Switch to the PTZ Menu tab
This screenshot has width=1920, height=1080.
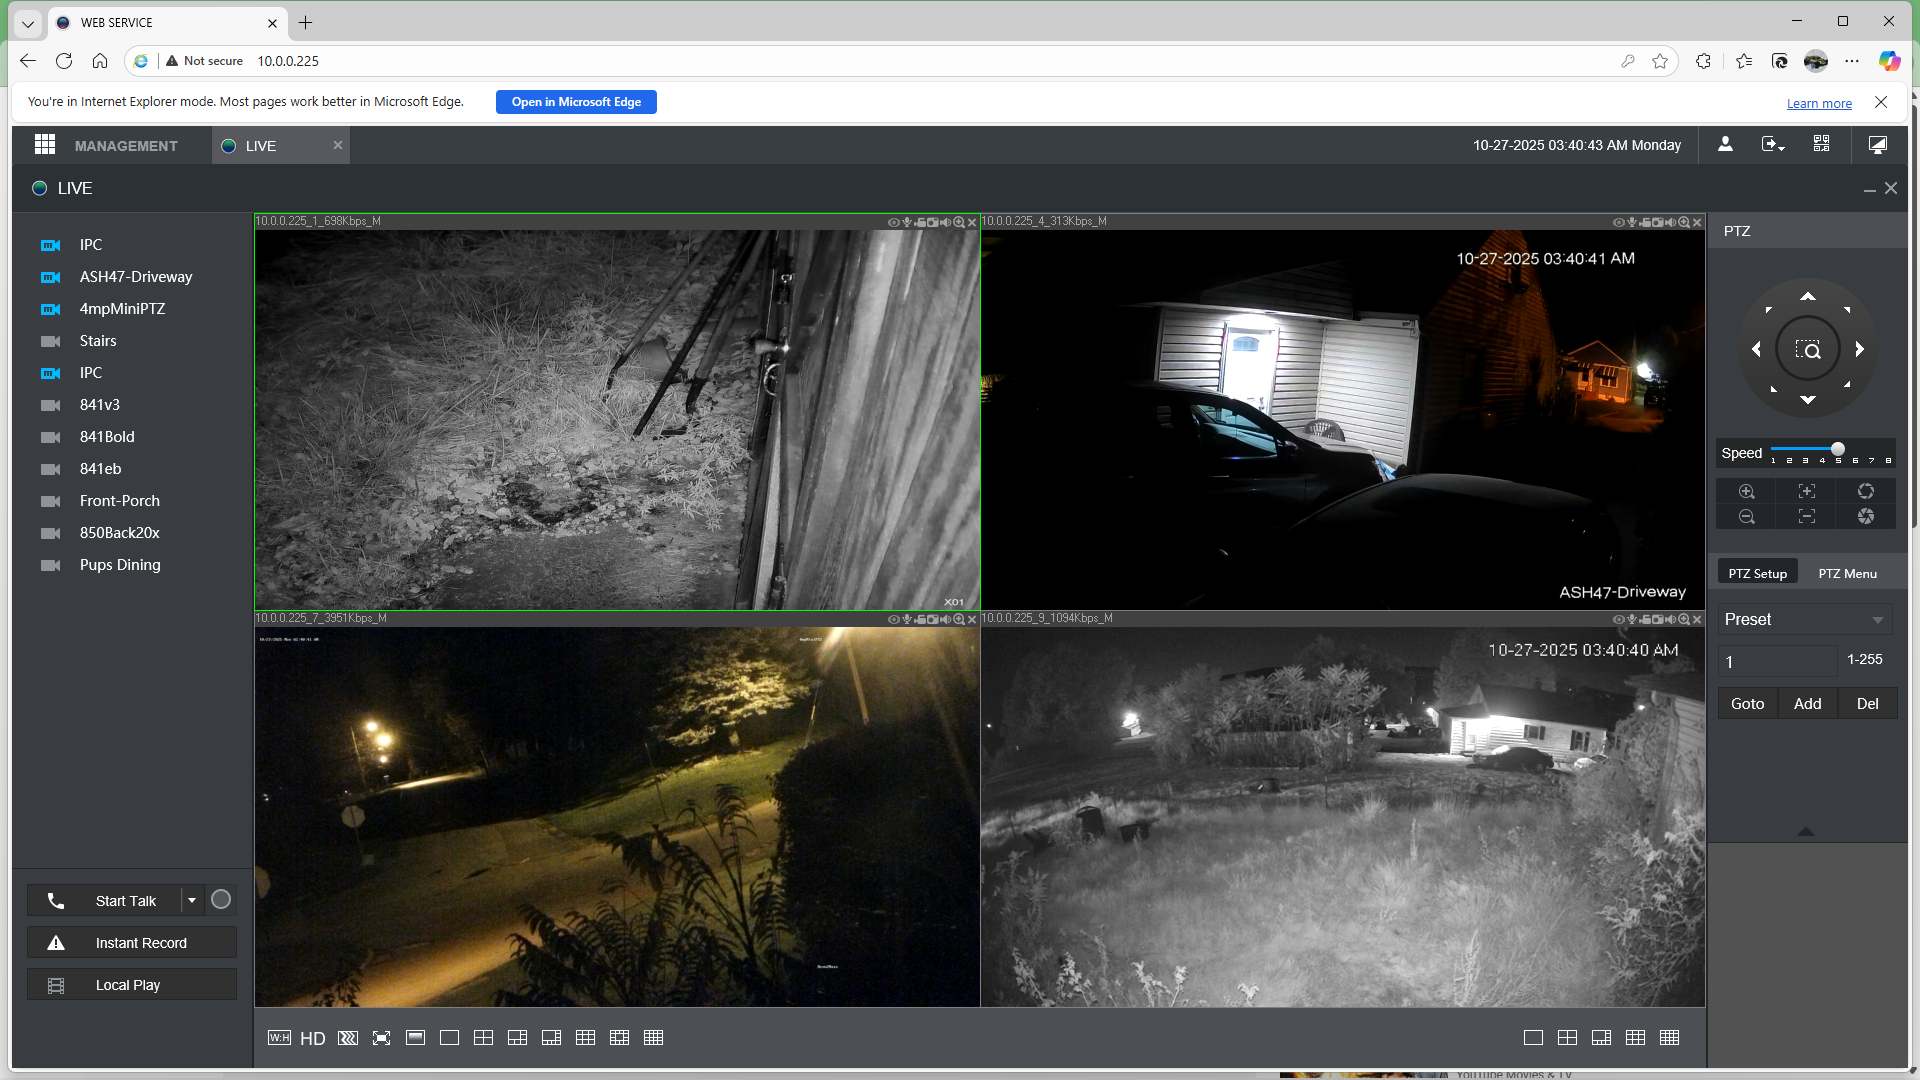(1848, 573)
